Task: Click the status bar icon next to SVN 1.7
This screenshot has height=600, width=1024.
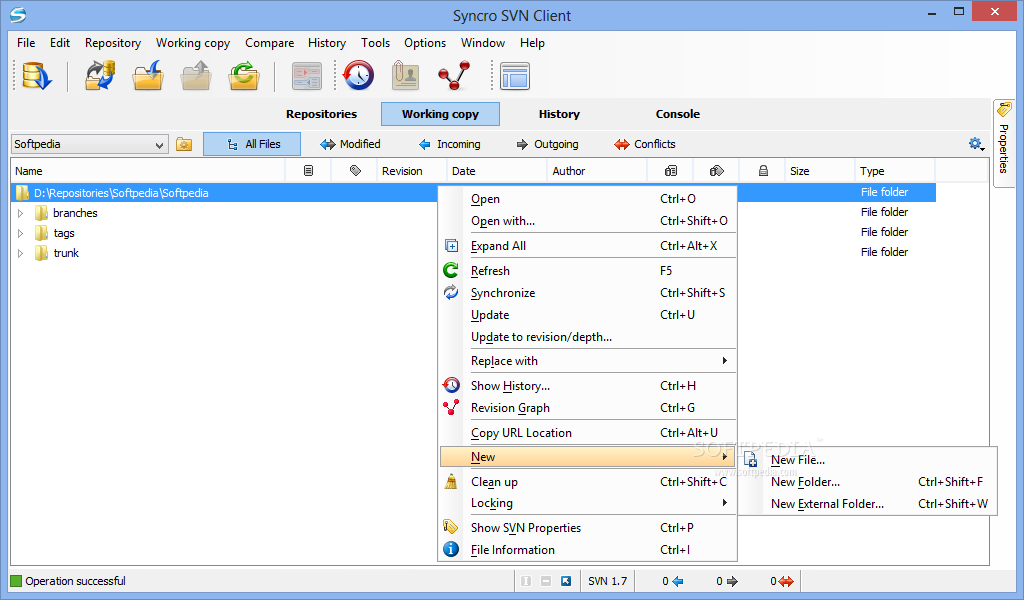Action: coord(566,580)
